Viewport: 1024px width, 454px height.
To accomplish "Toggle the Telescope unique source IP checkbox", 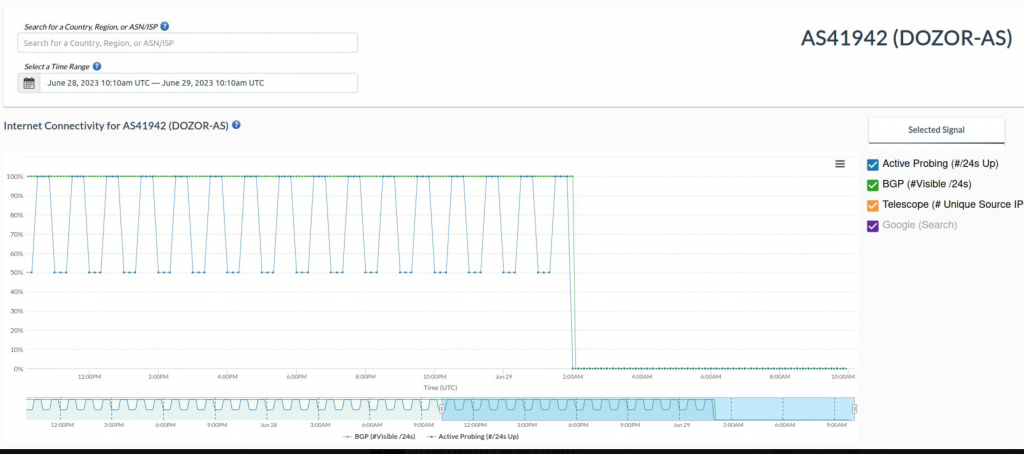I will (x=873, y=205).
